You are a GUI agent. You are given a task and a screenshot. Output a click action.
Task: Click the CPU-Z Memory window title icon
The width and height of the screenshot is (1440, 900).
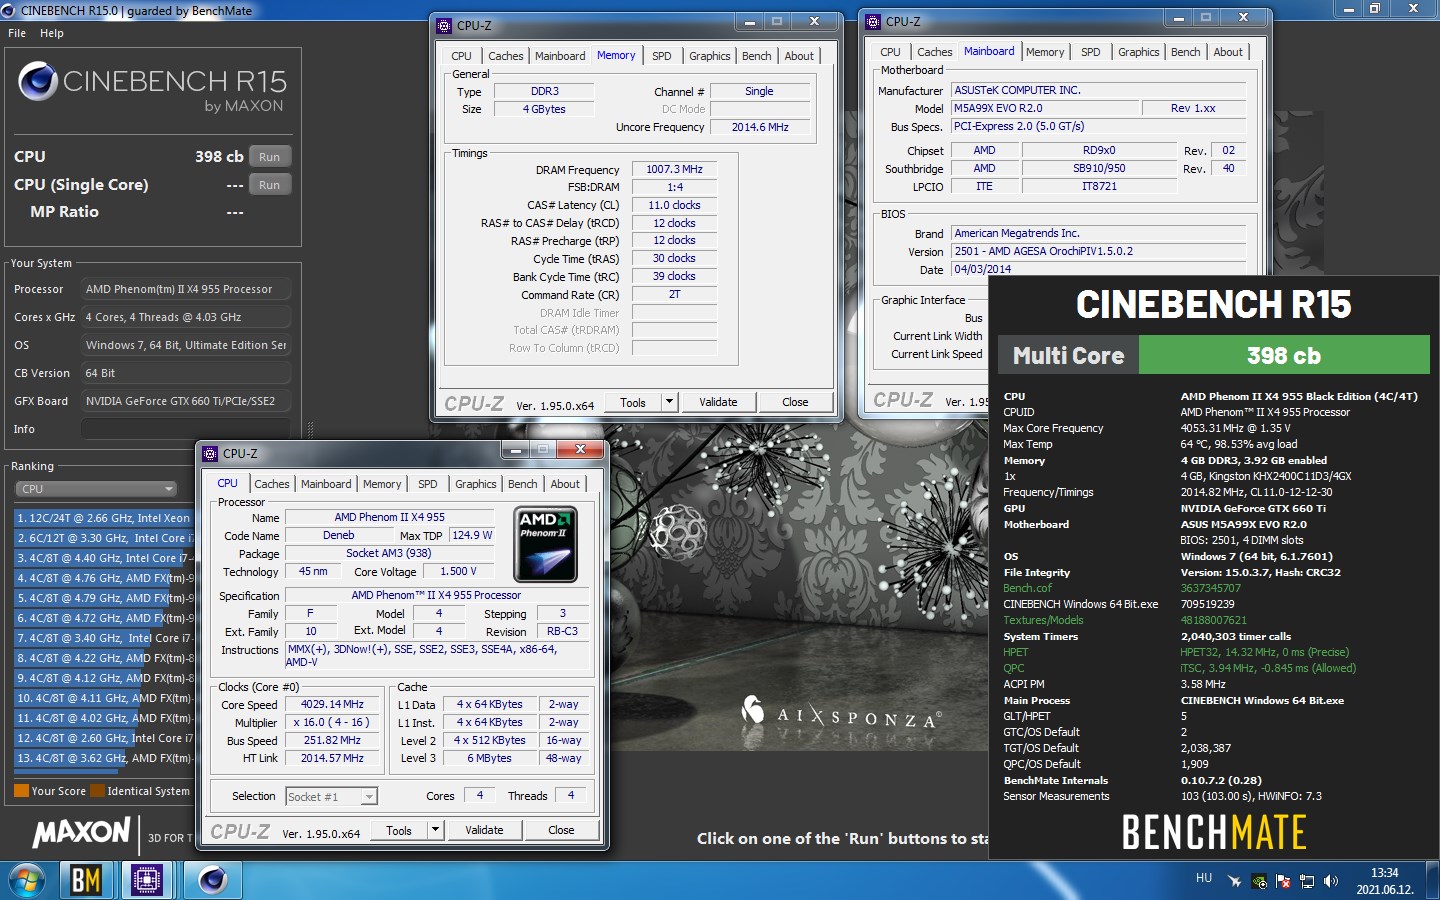445,25
